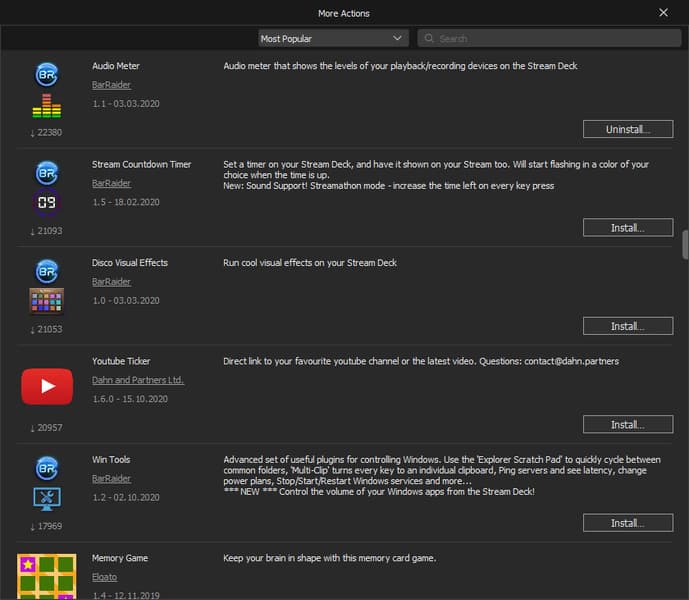Click the 20957 download count
This screenshot has width=689, height=600.
click(x=46, y=428)
